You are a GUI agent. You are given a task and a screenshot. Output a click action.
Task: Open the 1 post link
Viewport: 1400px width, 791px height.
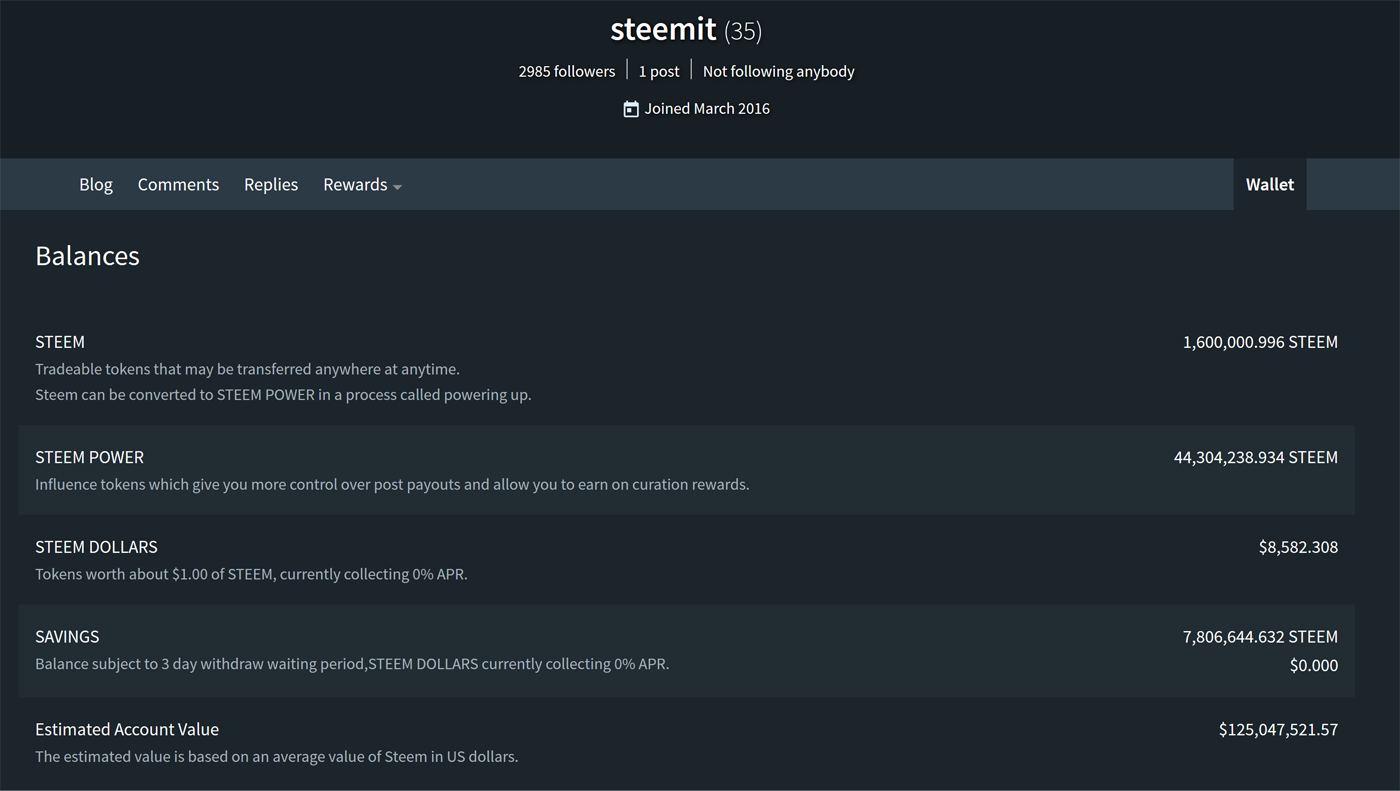tap(659, 71)
